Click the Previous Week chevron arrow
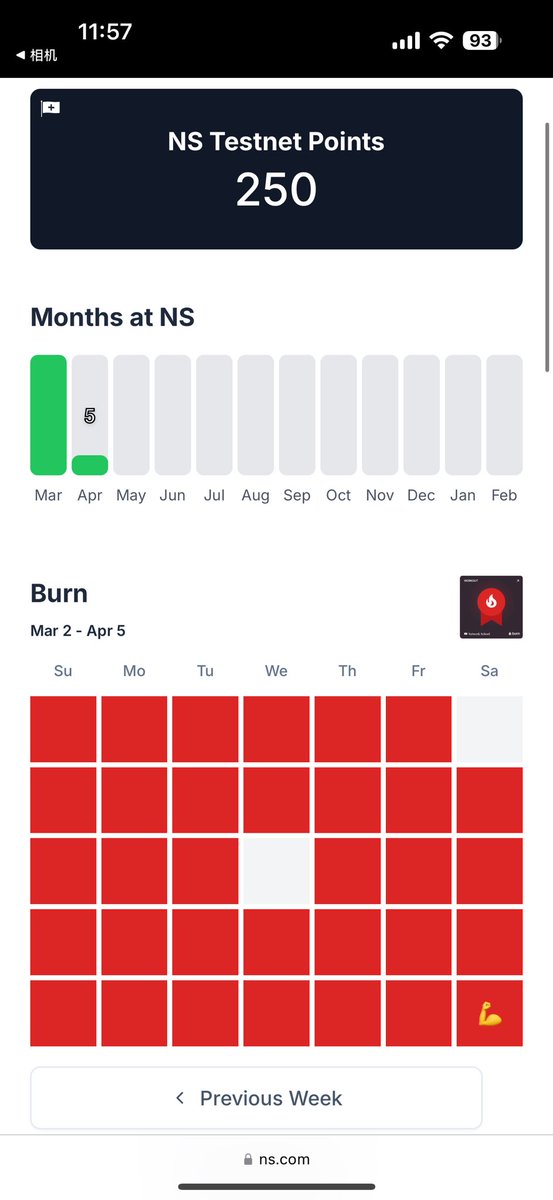This screenshot has width=553, height=1200. 180,1098
